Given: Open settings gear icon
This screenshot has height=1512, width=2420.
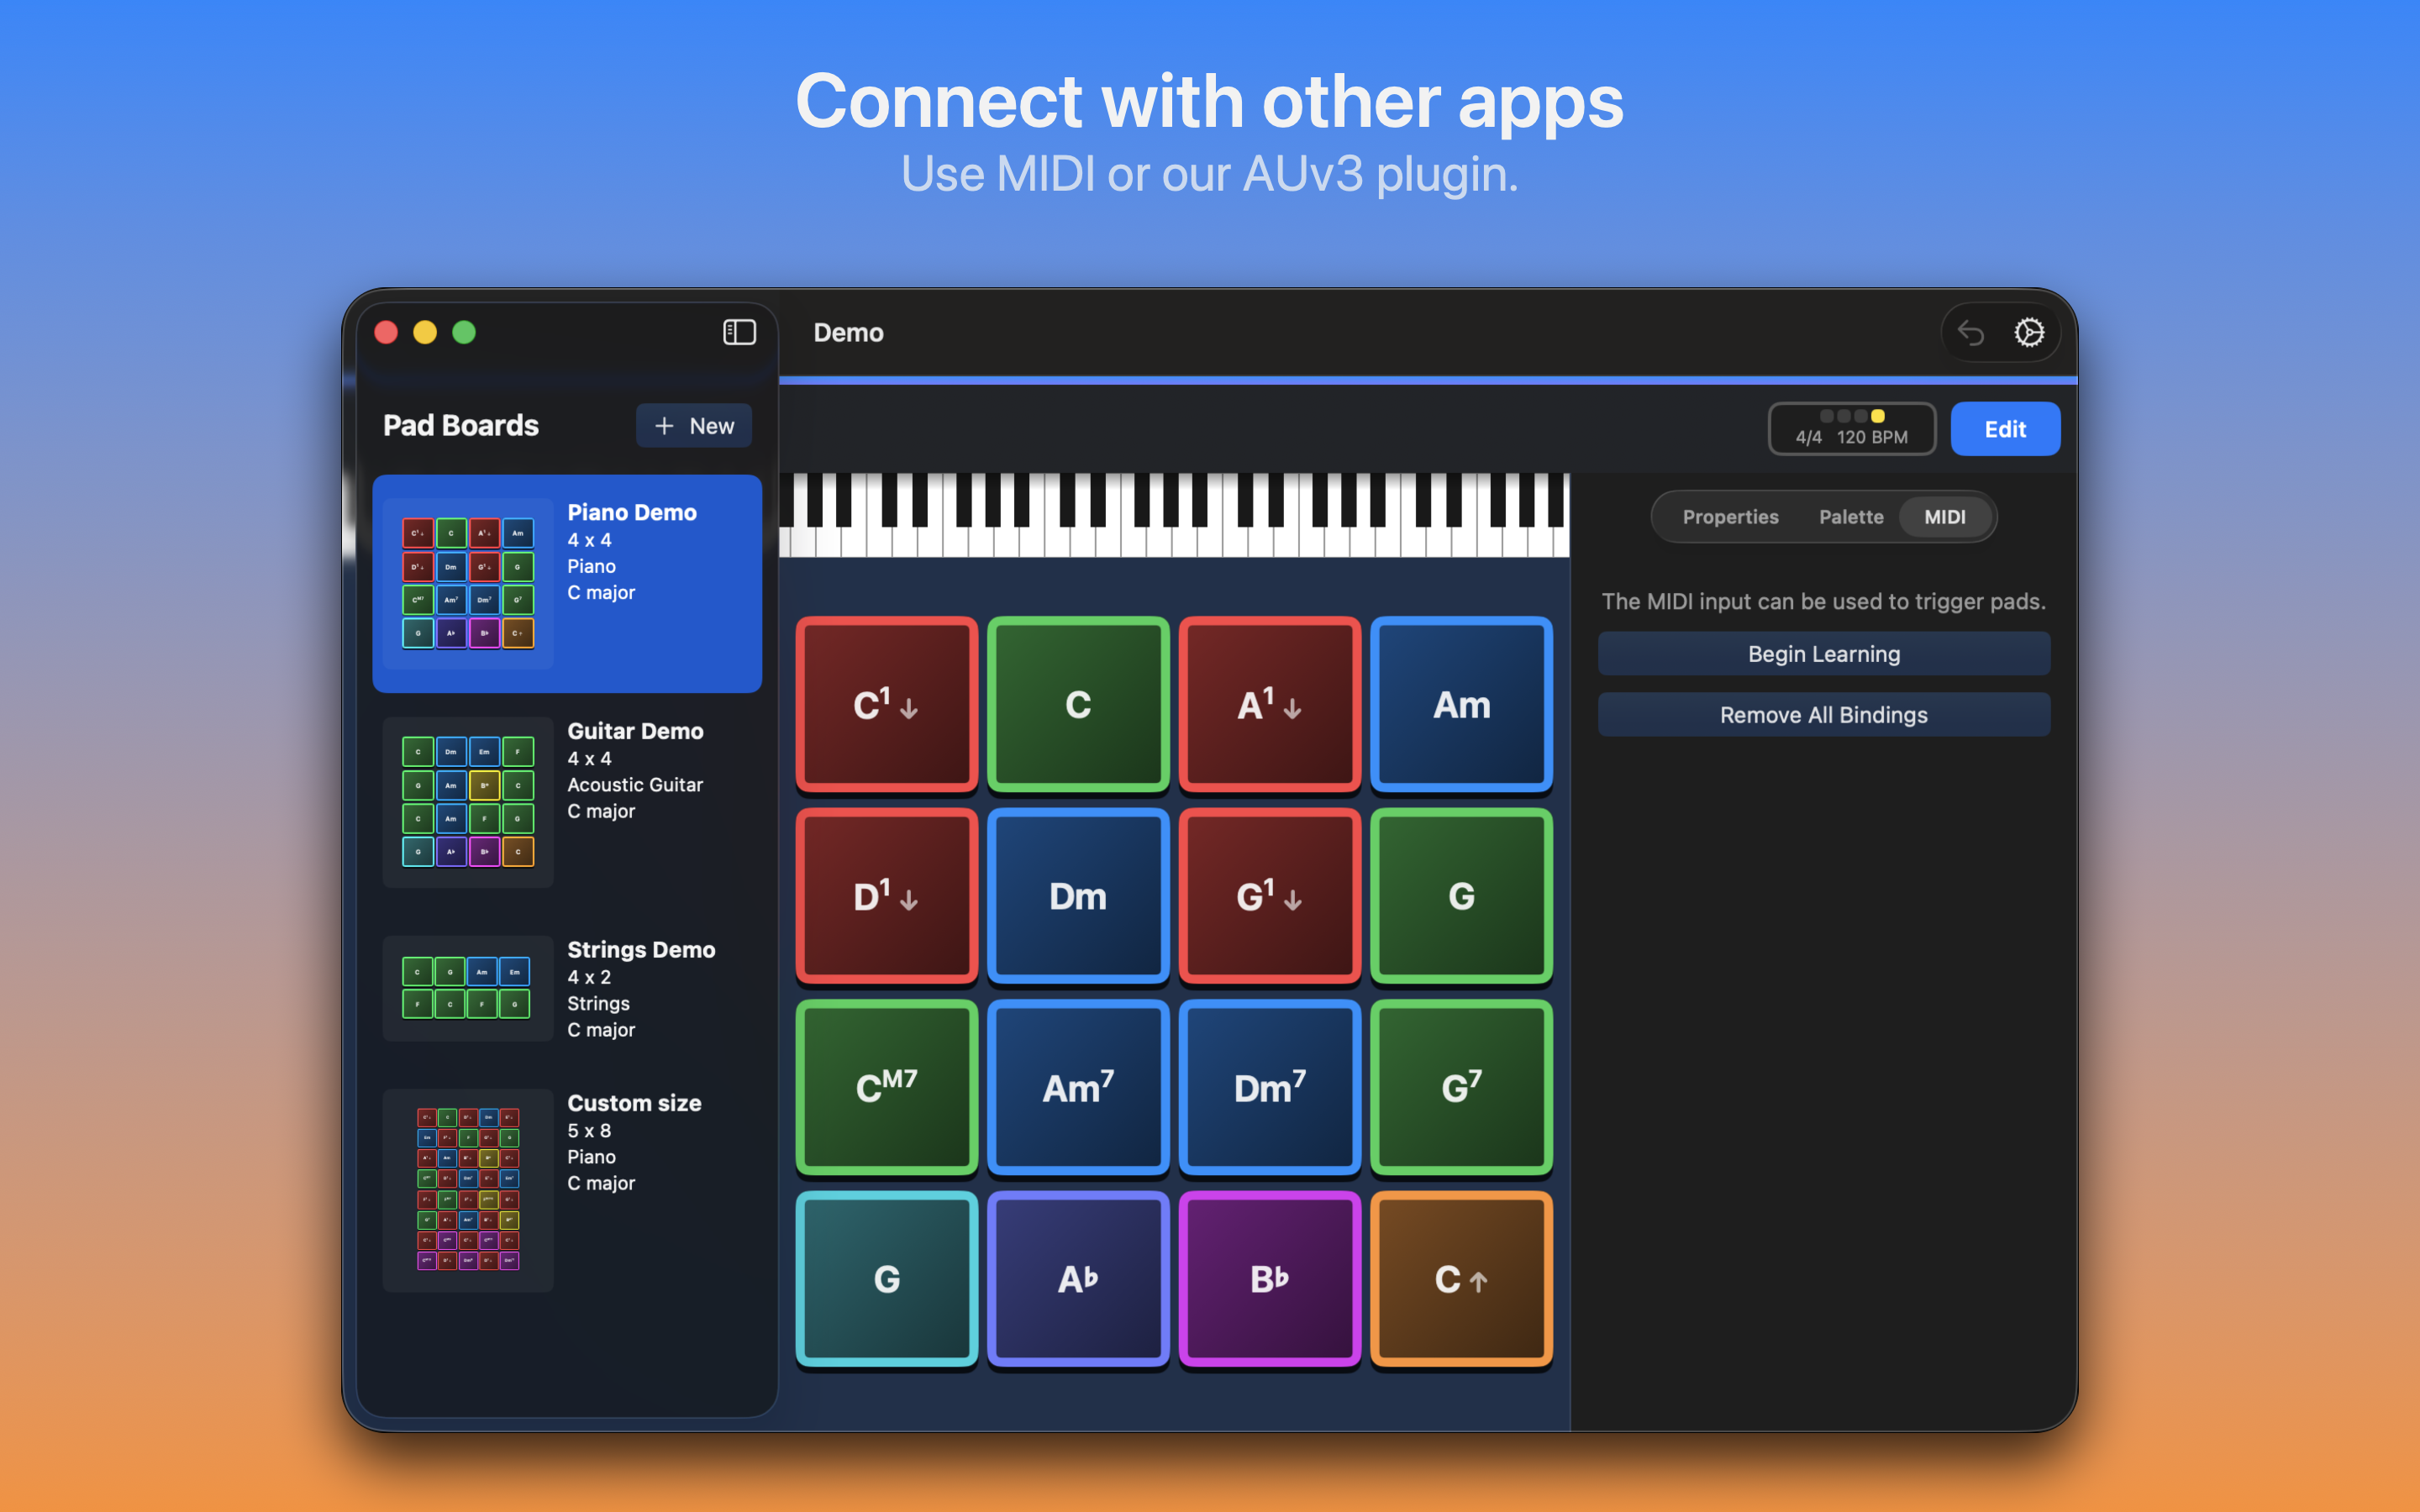Looking at the screenshot, I should coord(2029,332).
